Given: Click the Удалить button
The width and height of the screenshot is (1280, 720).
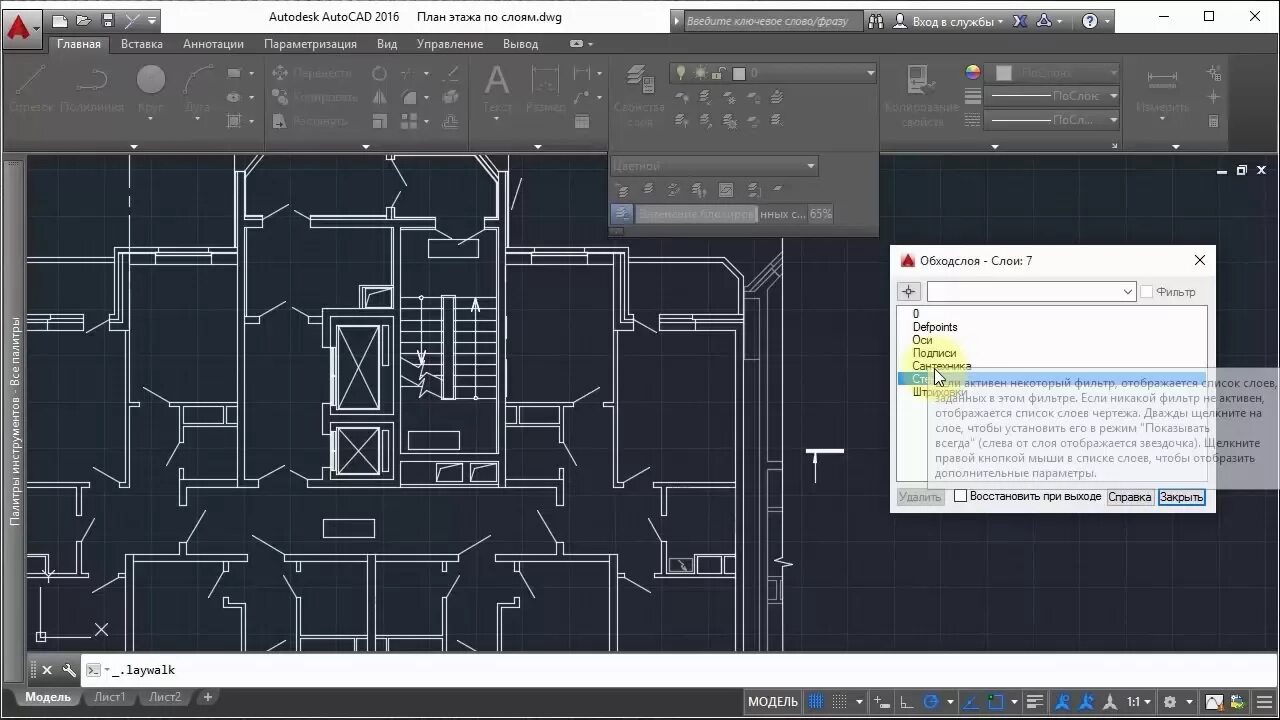Looking at the screenshot, I should 920,497.
